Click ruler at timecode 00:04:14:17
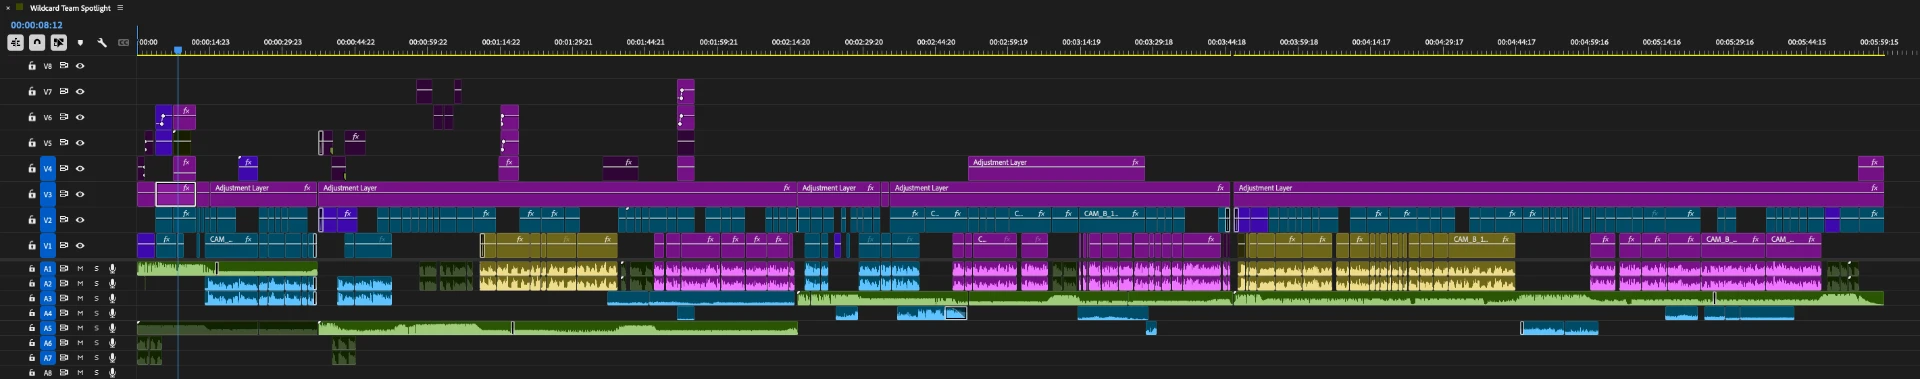The width and height of the screenshot is (1920, 379). tap(1370, 42)
